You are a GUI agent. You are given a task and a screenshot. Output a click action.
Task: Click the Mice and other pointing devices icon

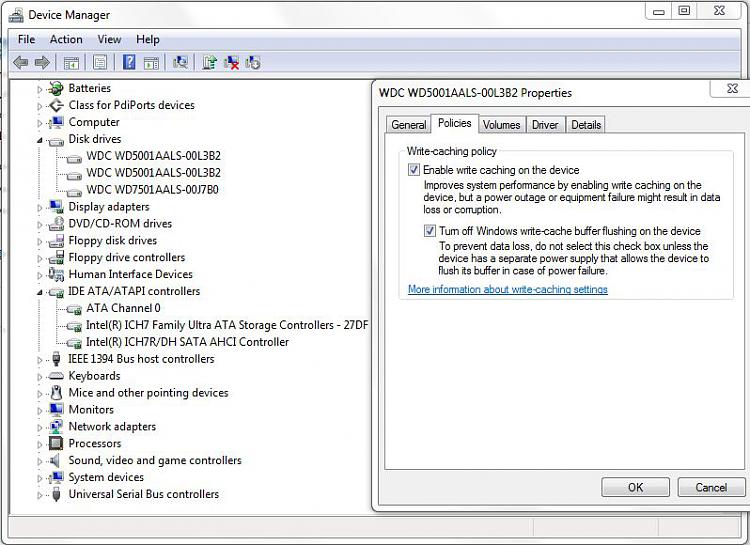tap(56, 393)
